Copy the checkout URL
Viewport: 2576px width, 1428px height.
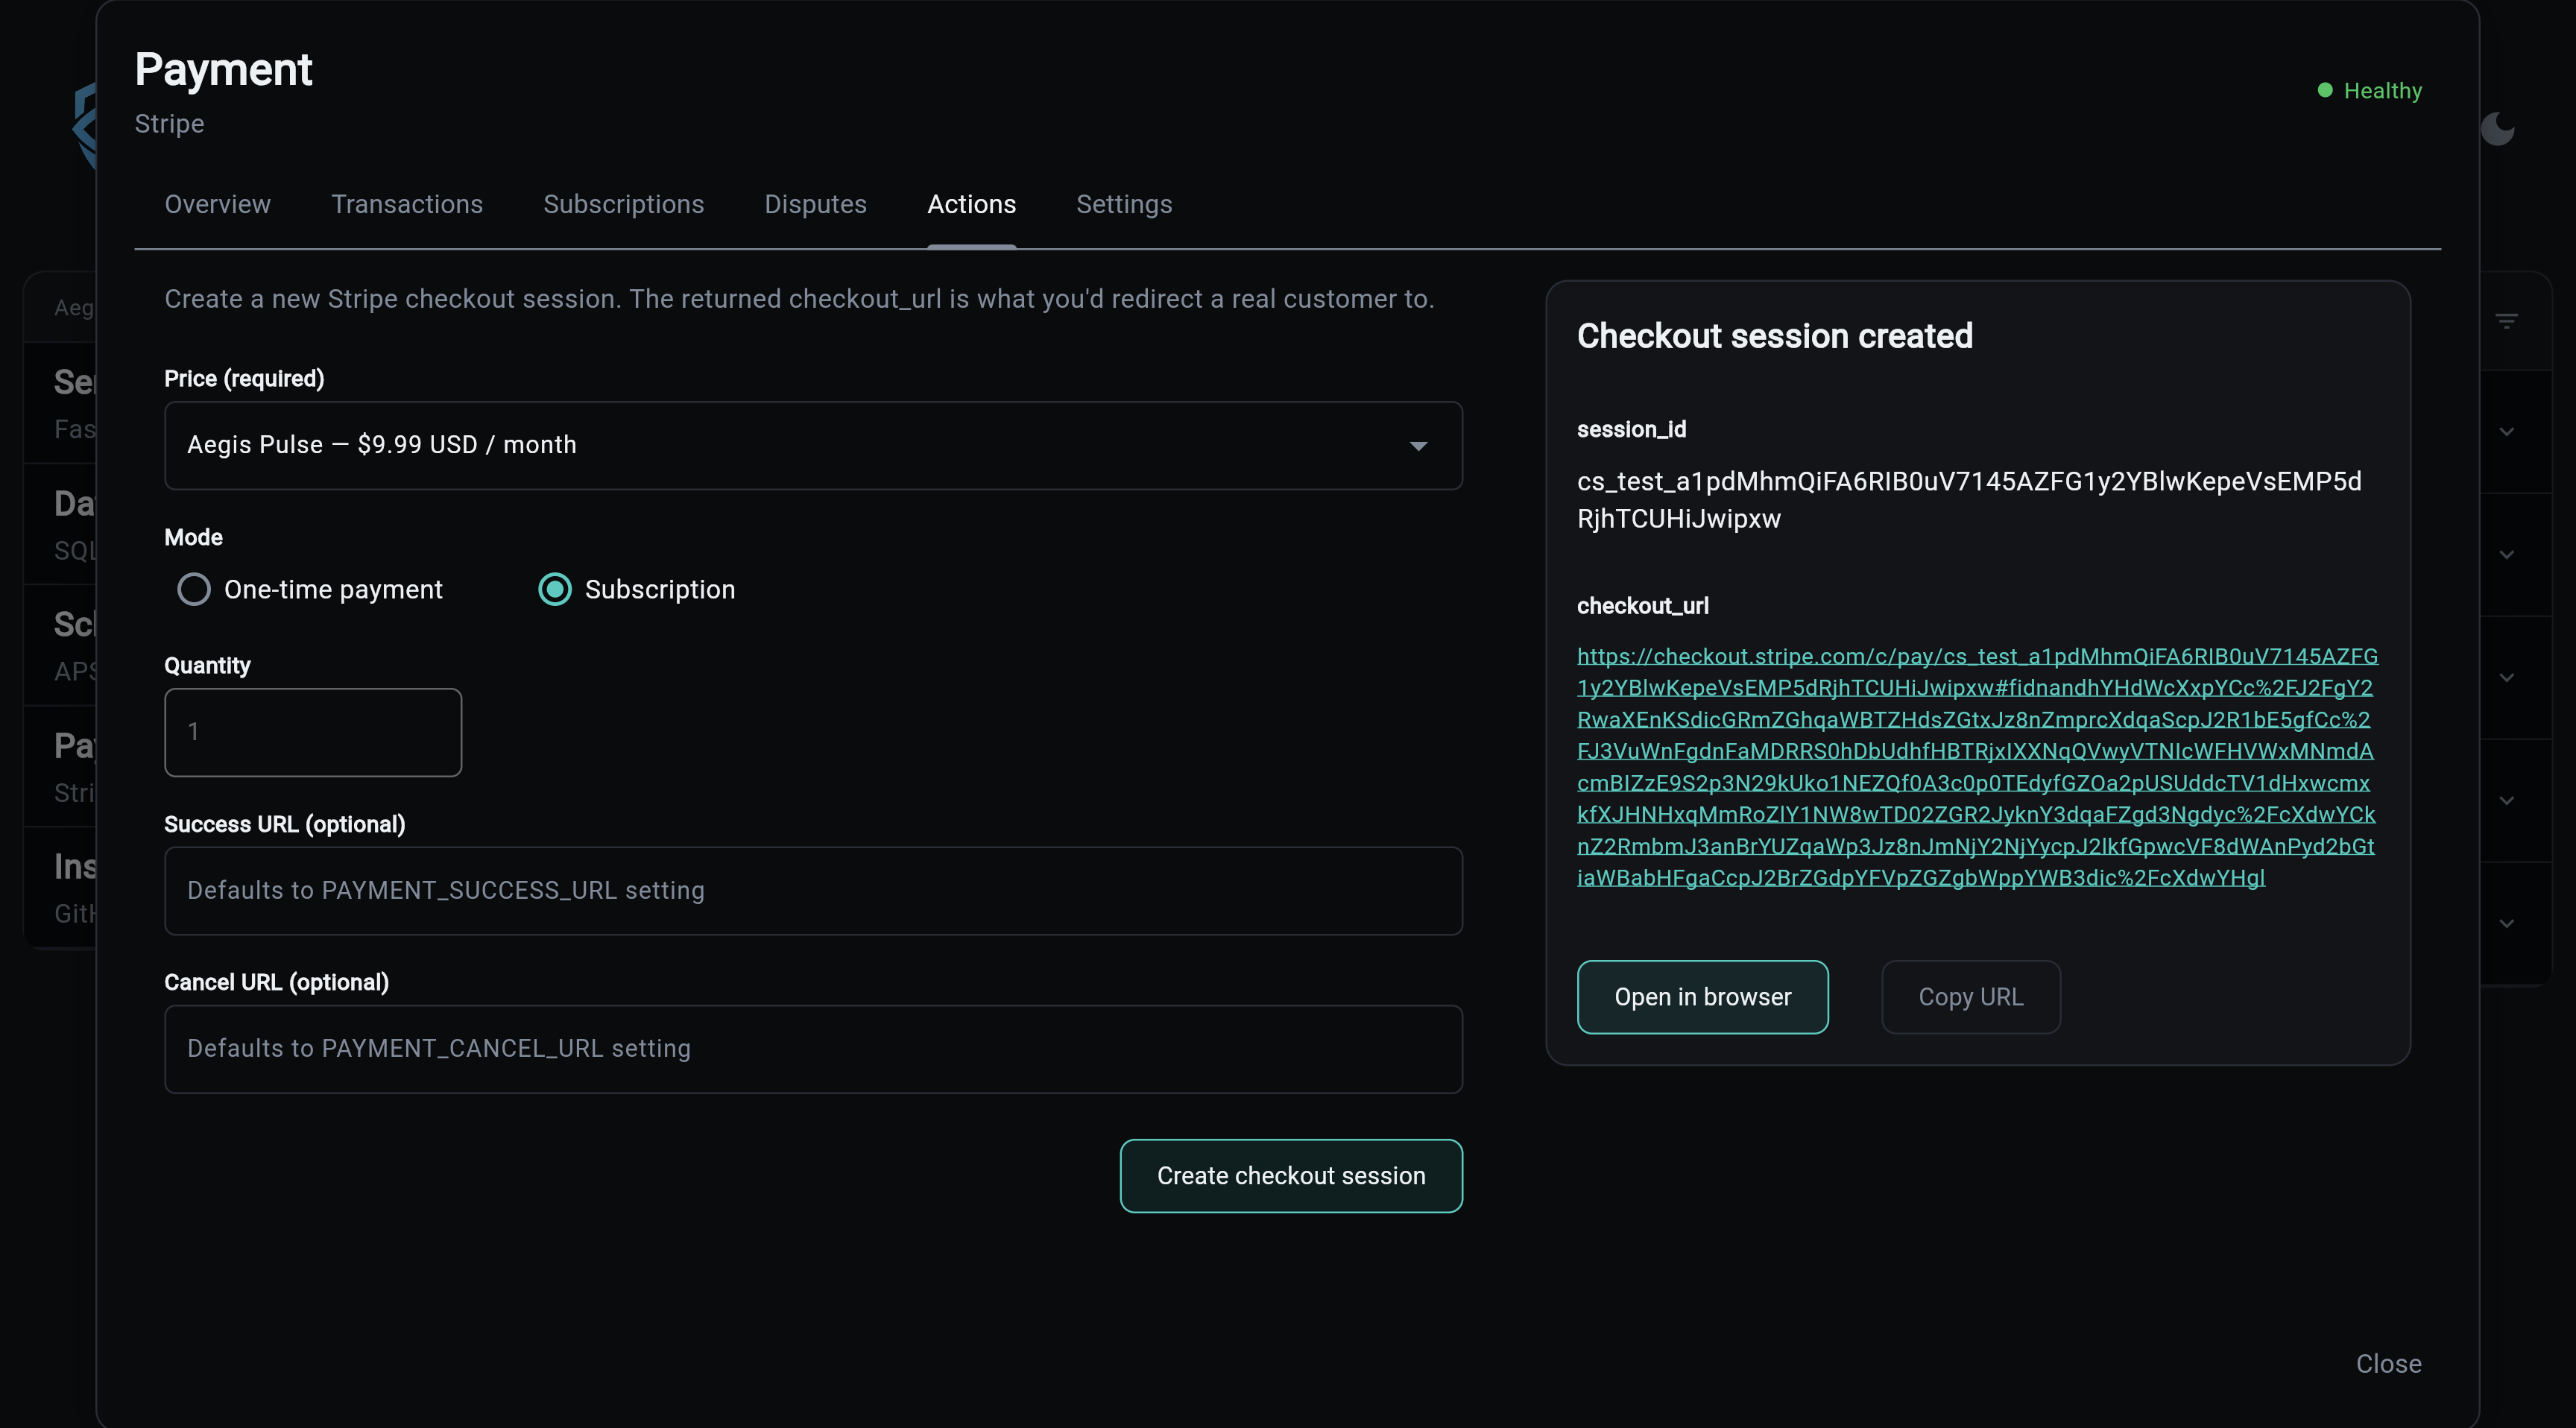point(1970,997)
